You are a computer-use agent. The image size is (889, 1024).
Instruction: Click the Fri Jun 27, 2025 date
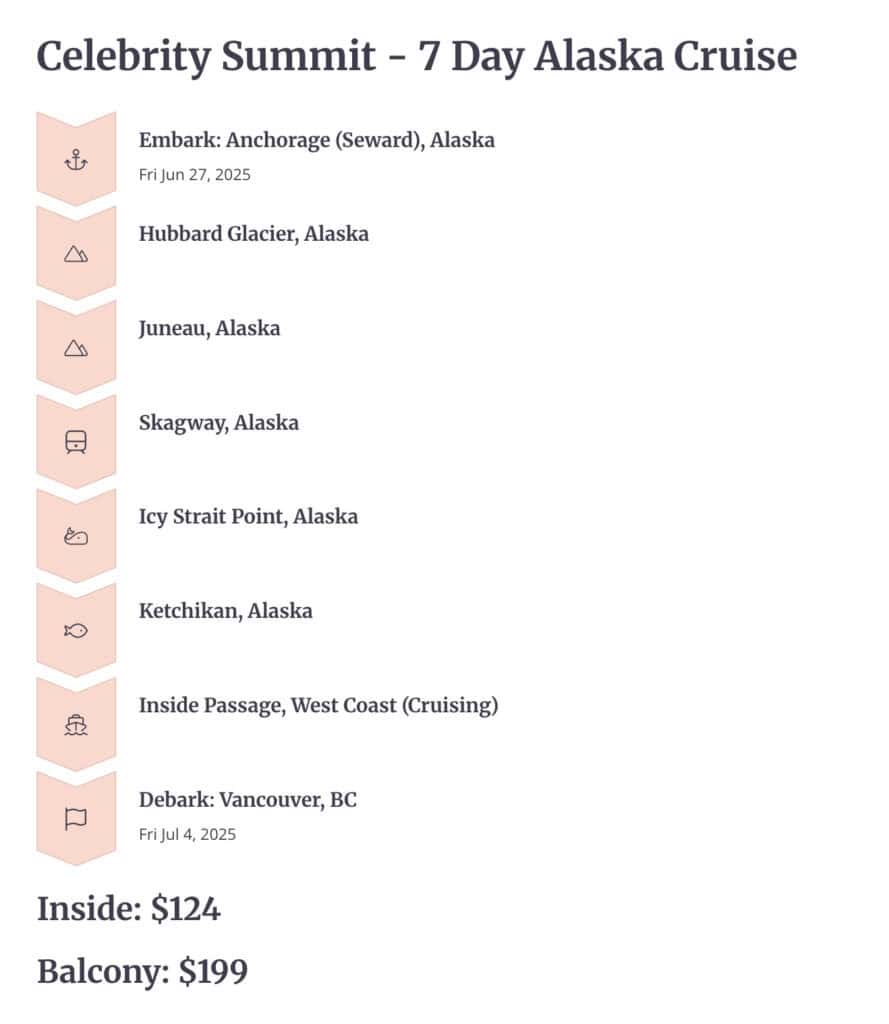coord(194,174)
